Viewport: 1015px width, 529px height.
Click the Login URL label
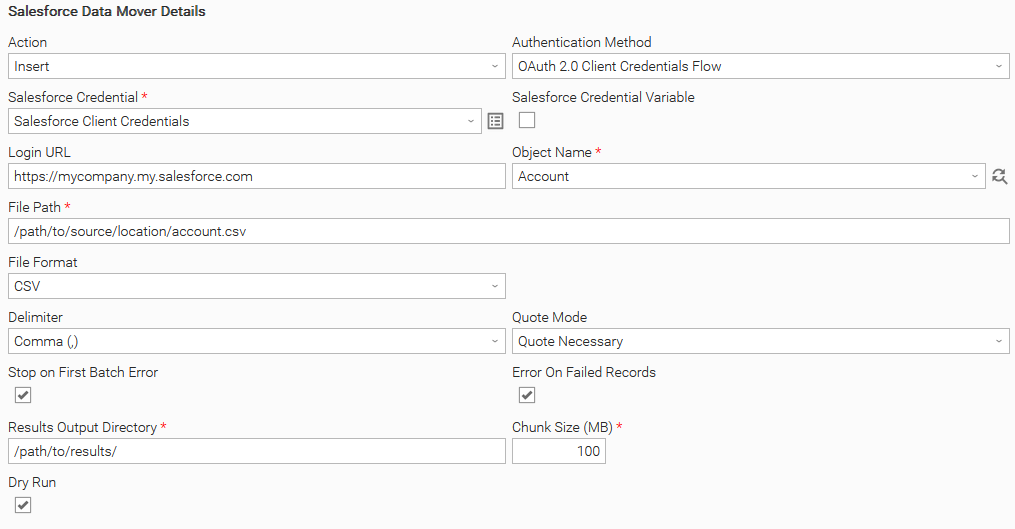point(39,152)
